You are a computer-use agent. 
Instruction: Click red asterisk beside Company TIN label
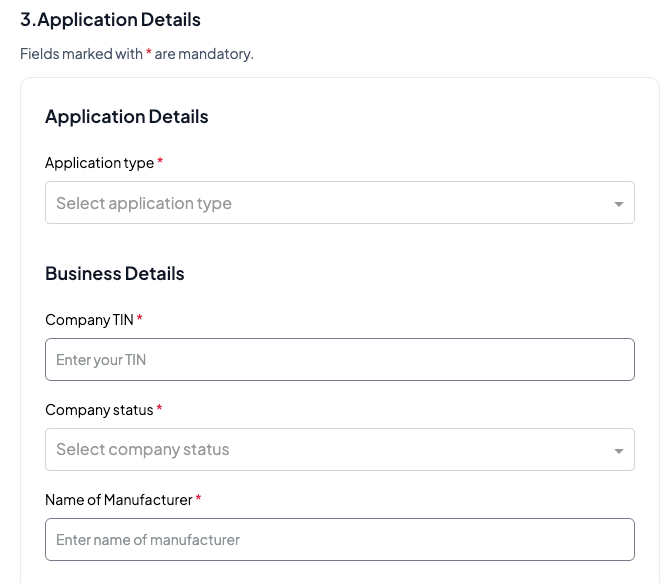[140, 318]
